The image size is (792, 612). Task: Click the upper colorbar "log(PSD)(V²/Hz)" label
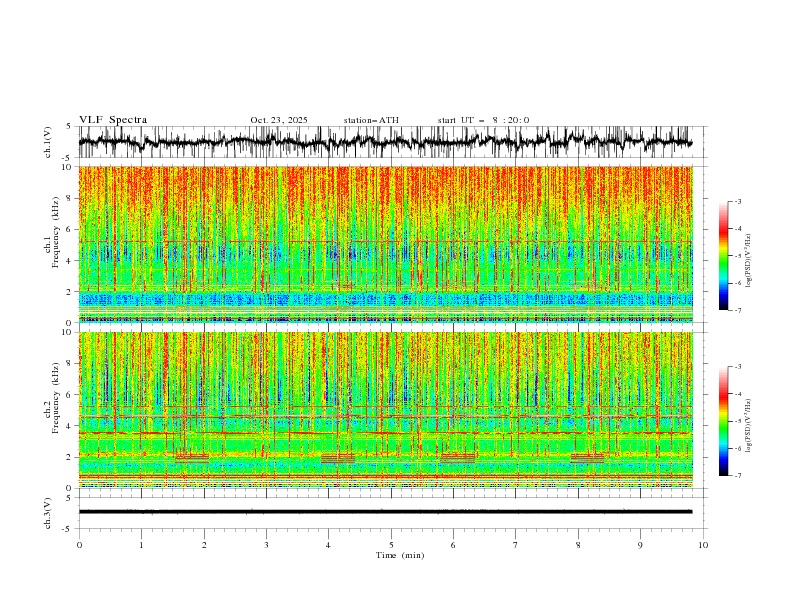click(749, 261)
